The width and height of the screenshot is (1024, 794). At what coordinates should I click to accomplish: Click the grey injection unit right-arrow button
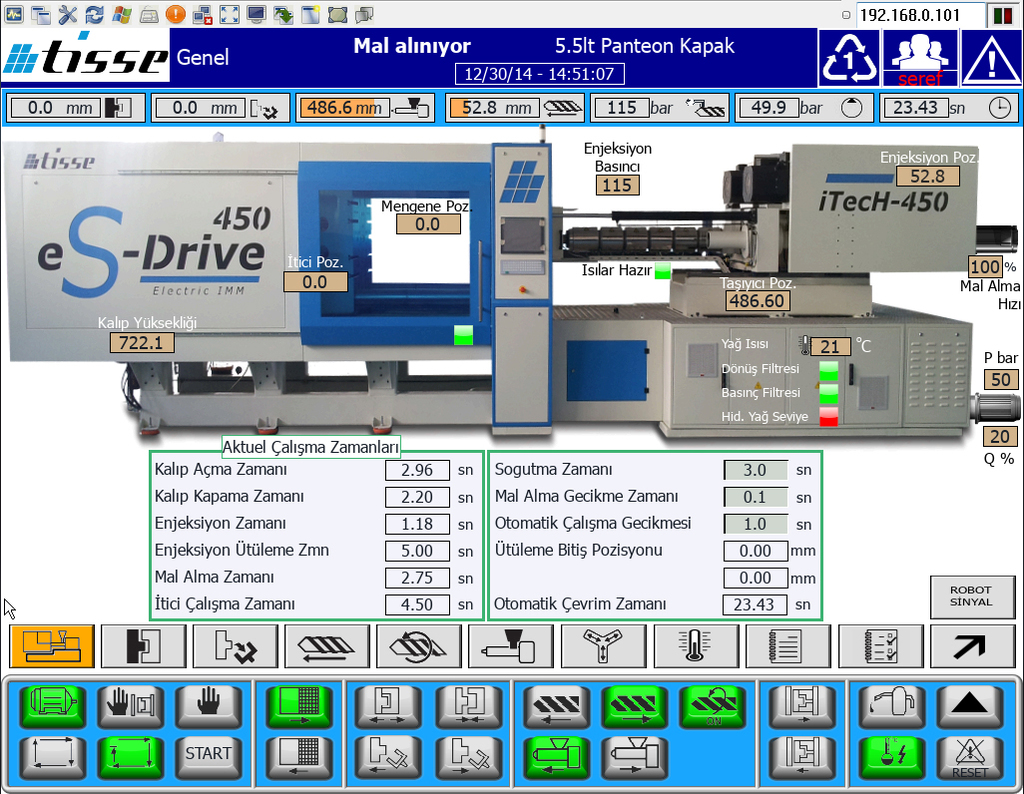coord(634,757)
